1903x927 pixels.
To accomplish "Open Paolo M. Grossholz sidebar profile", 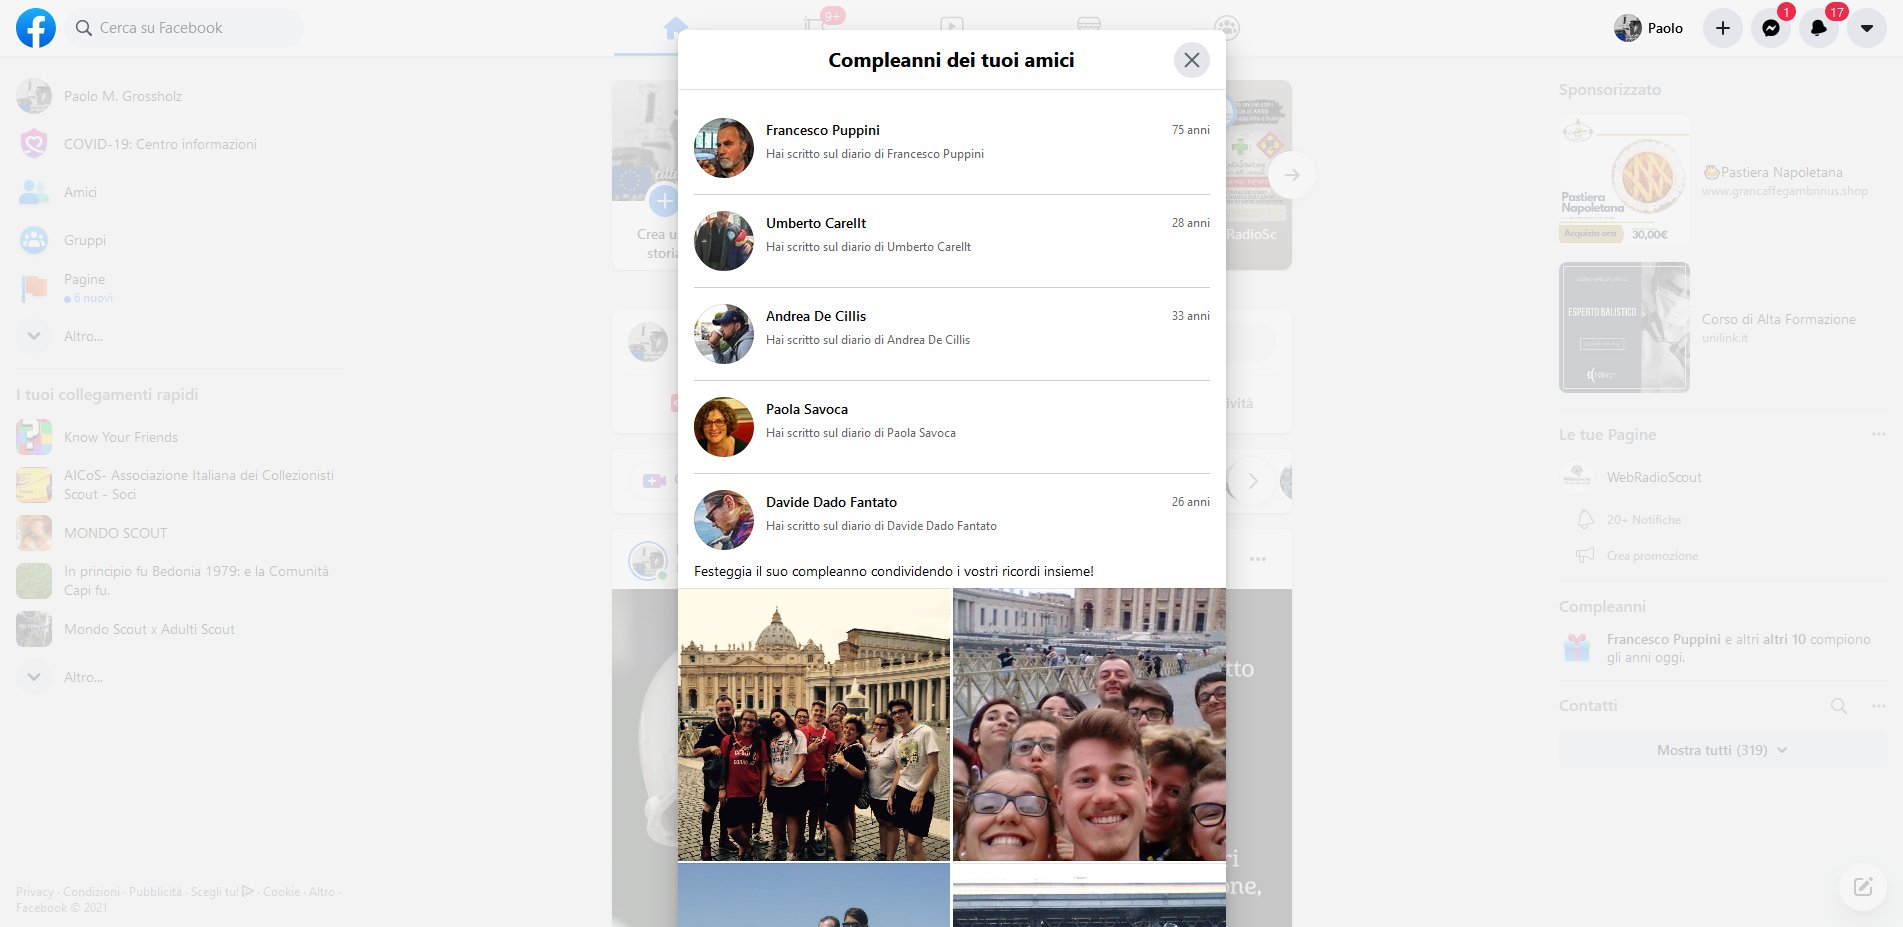I will point(180,96).
